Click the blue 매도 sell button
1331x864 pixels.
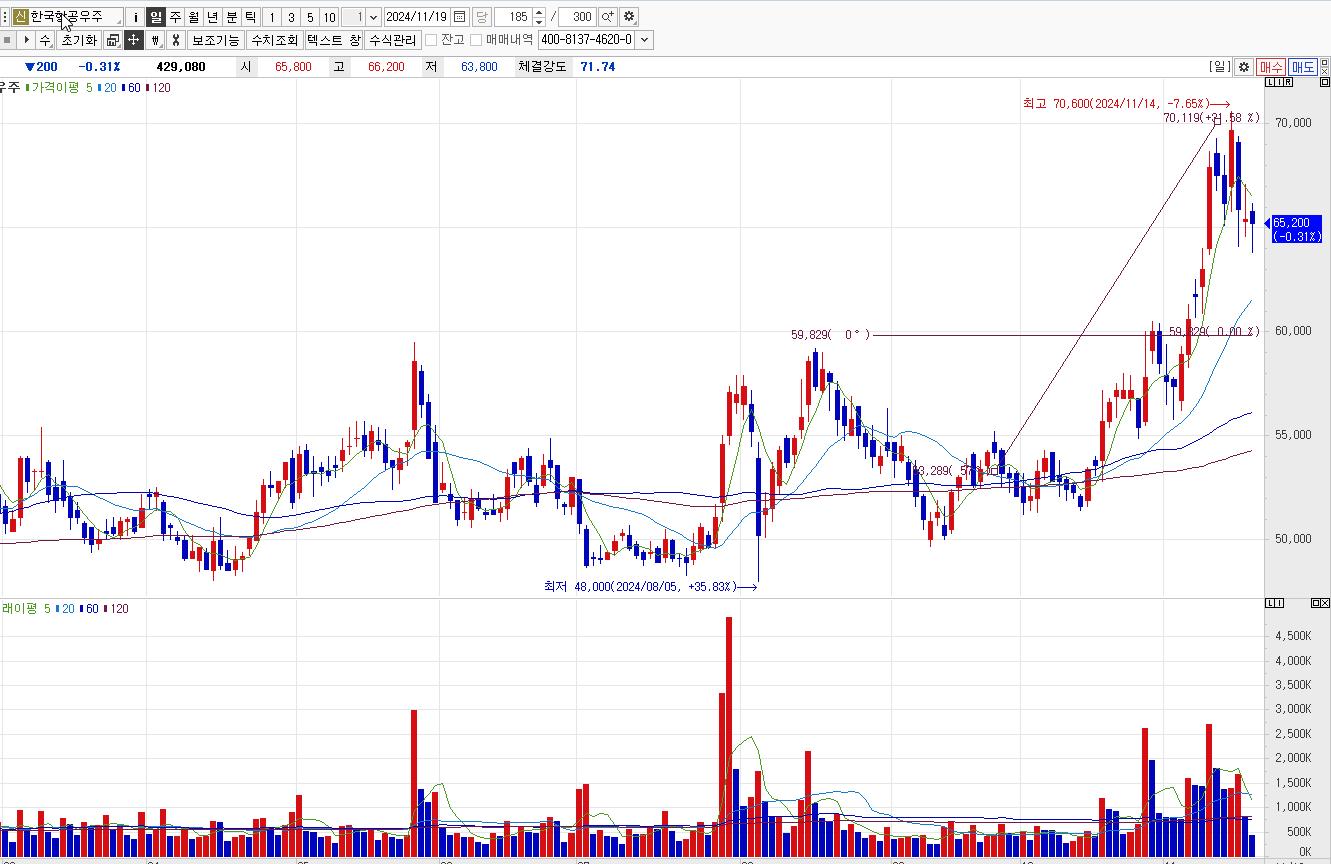click(1302, 67)
